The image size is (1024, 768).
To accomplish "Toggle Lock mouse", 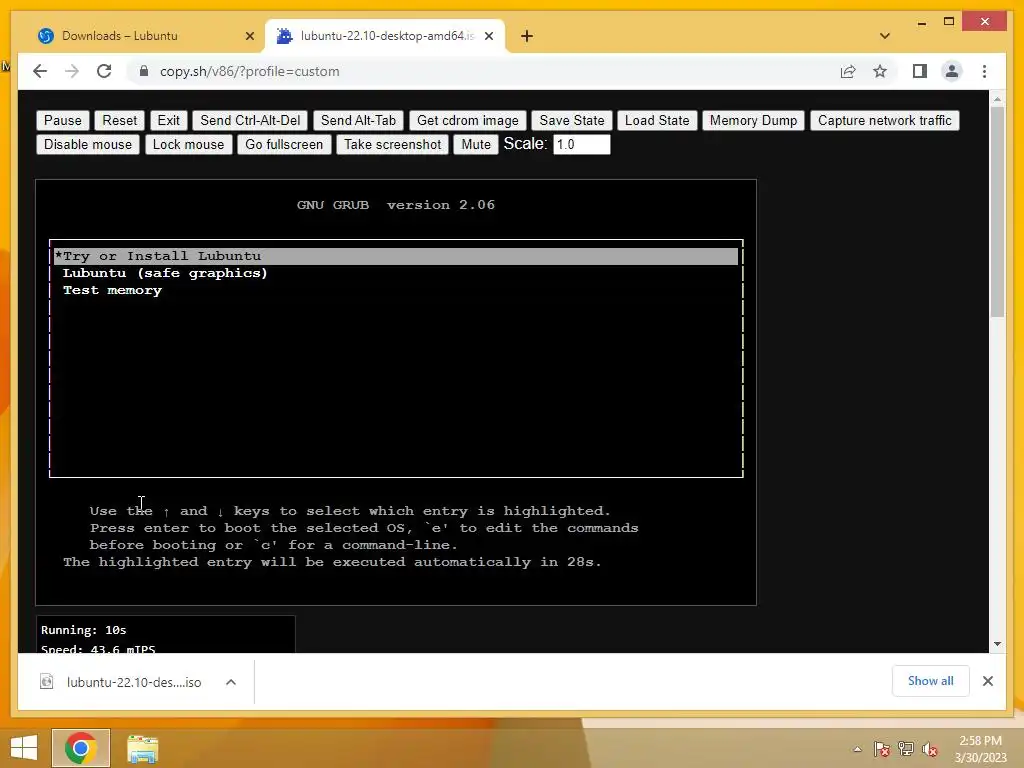I will (188, 144).
